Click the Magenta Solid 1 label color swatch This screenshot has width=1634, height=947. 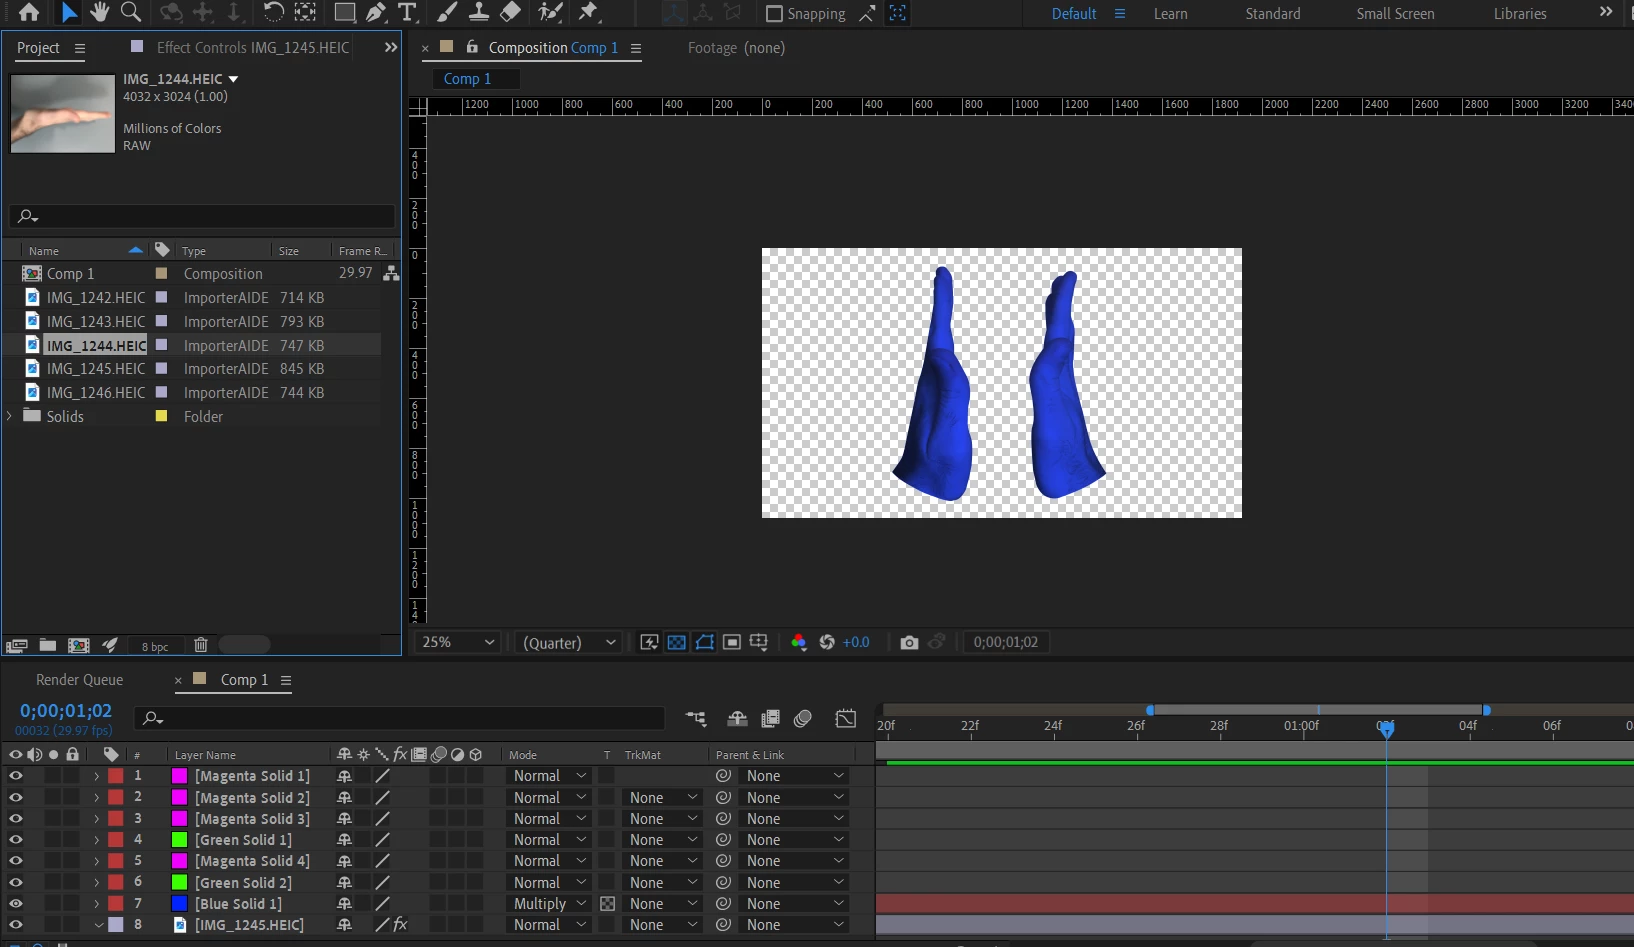tap(116, 776)
